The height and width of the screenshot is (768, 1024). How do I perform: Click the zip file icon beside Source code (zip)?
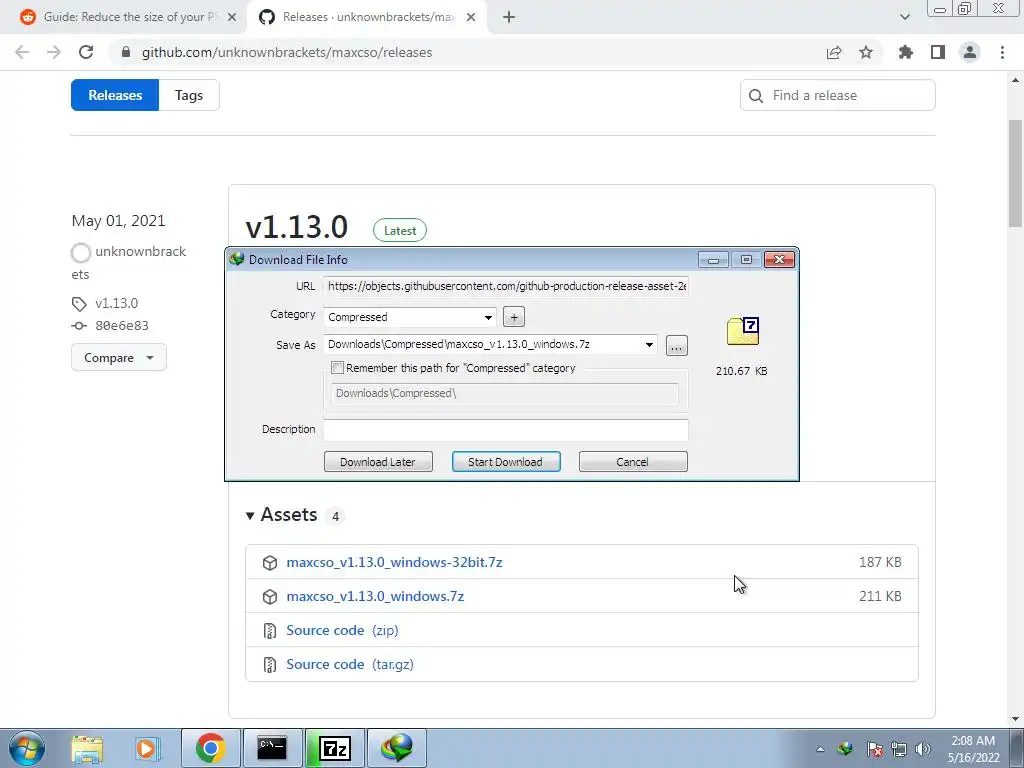point(270,631)
